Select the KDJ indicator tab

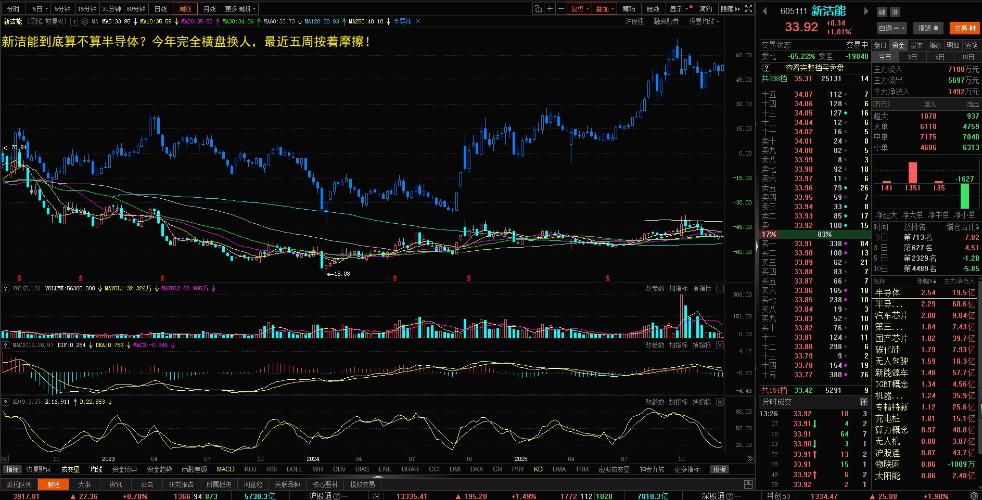pyautogui.click(x=251, y=469)
